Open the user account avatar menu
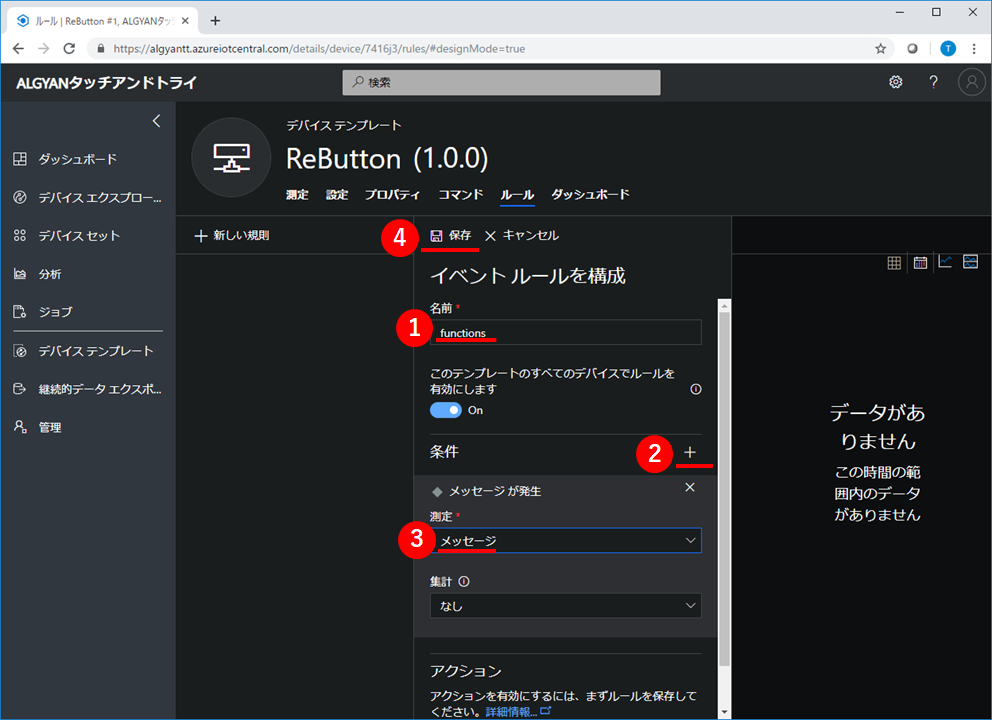The width and height of the screenshot is (992, 720). [x=972, y=82]
